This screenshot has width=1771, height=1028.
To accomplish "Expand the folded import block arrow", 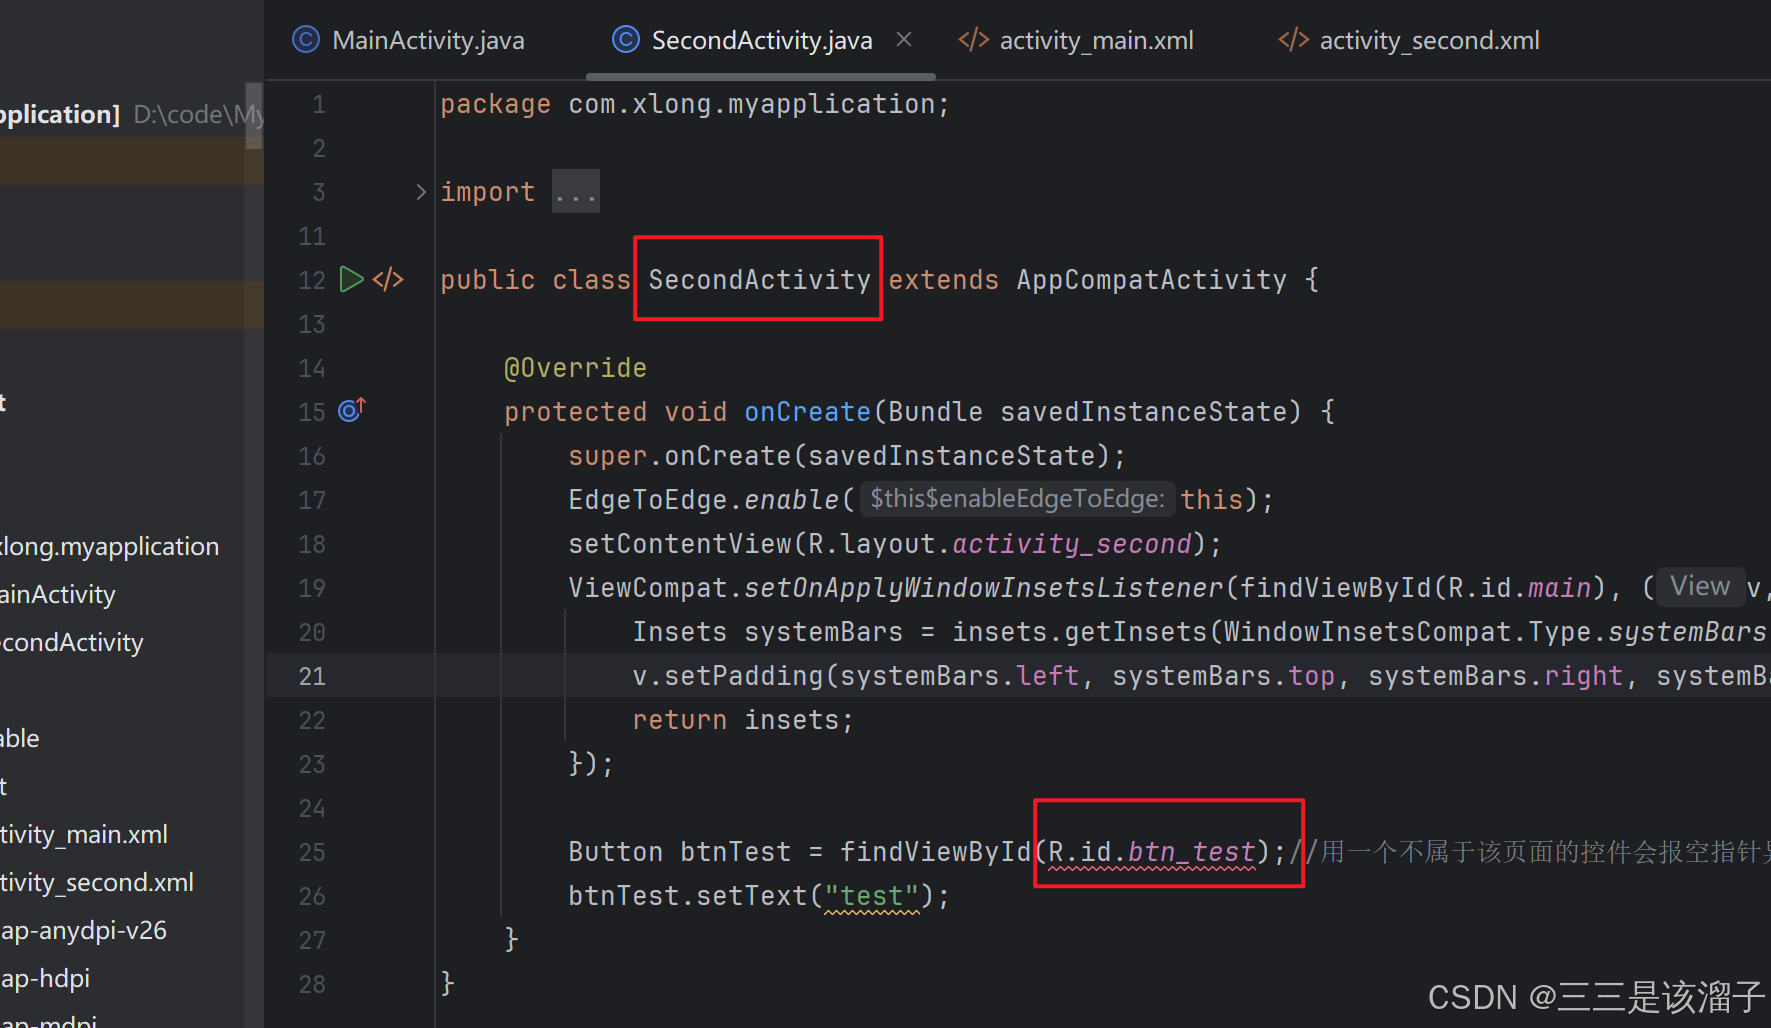I will [421, 192].
